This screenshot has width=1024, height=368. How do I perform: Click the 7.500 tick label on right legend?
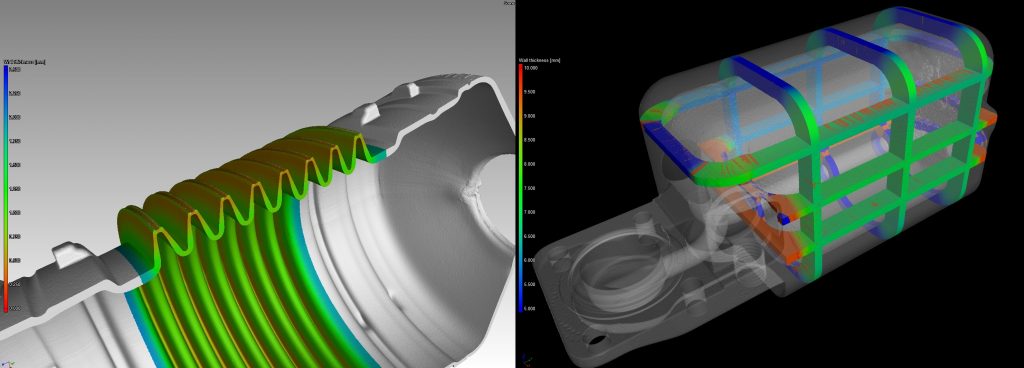click(530, 188)
